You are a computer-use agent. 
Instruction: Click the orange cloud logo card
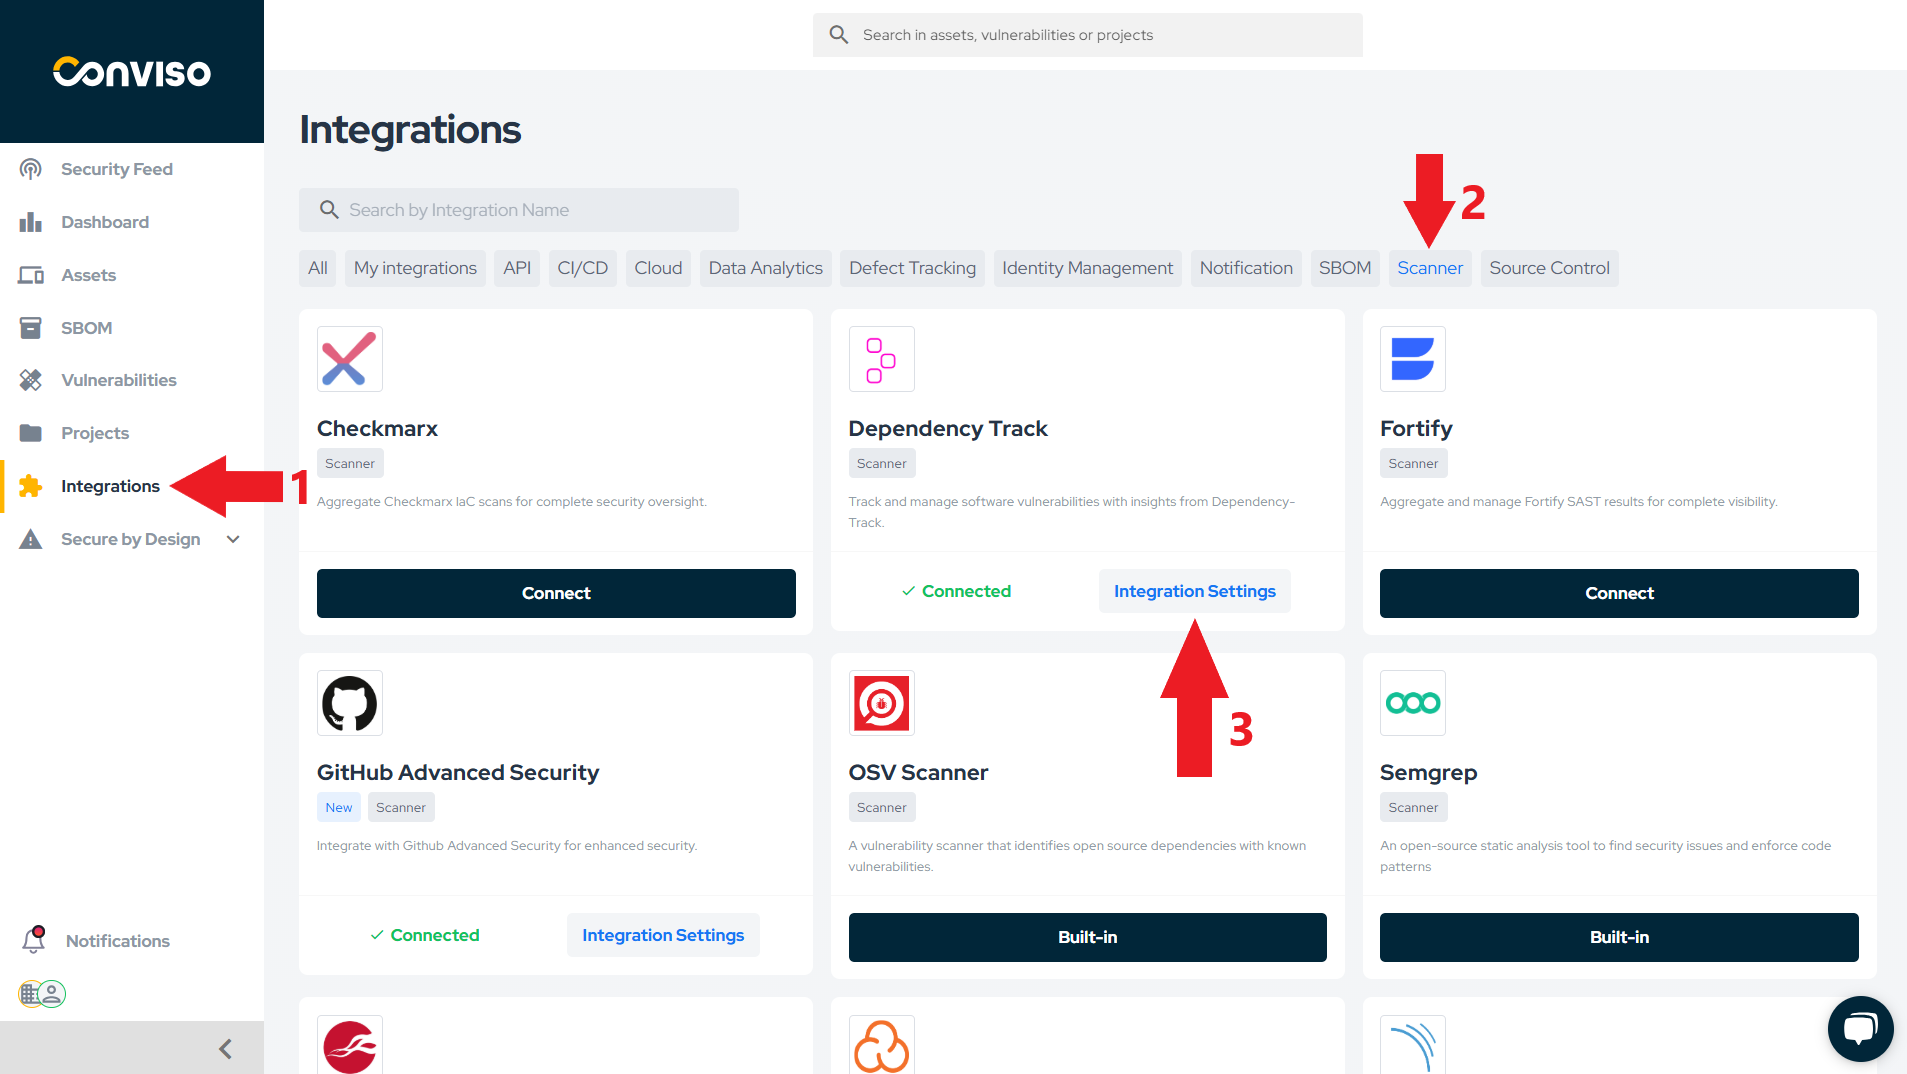[882, 1046]
